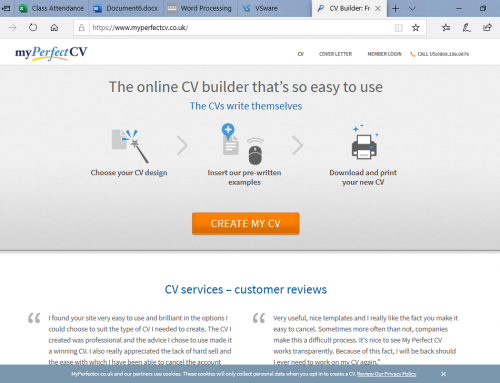Add this page to favorites star
Viewport: 500px width, 383px height.
pos(416,28)
